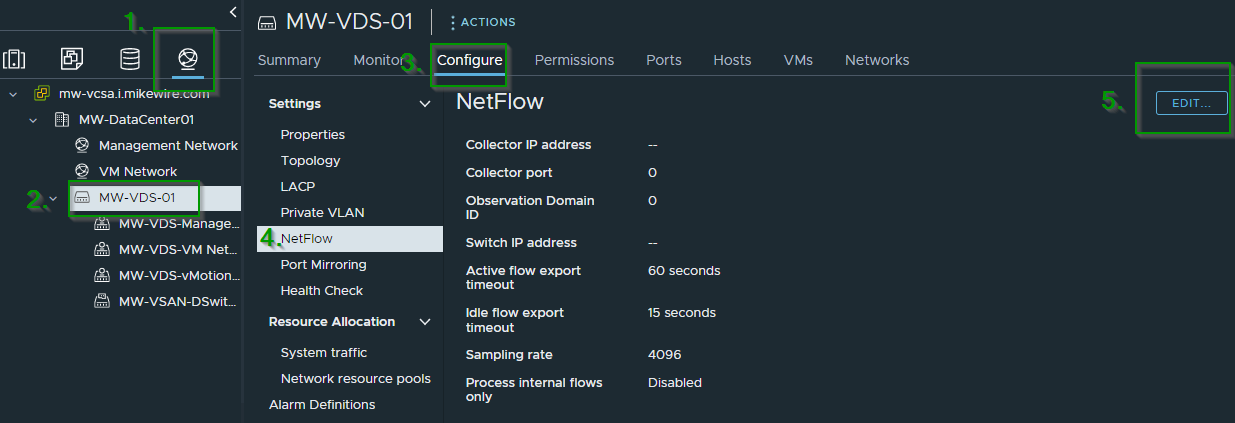Collapse the left navigation pane arrow
The image size is (1235, 423).
(233, 12)
